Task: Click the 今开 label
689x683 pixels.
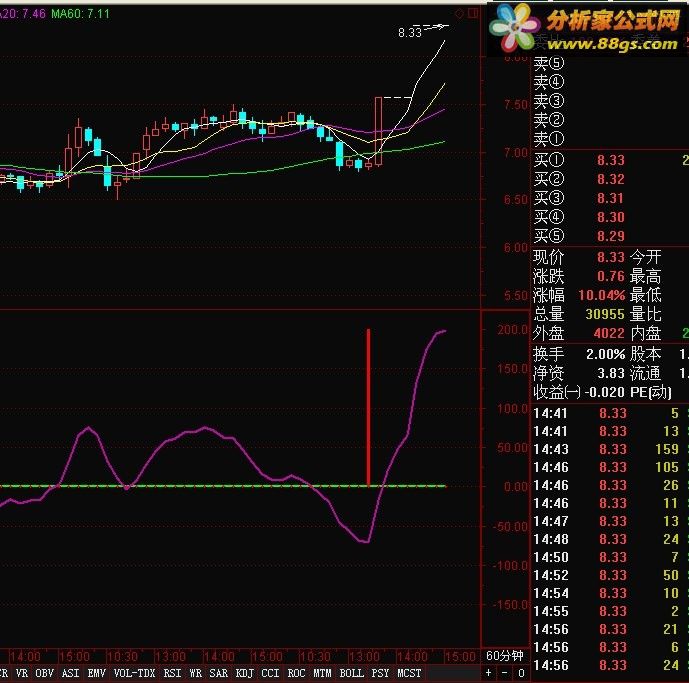Action: point(645,257)
